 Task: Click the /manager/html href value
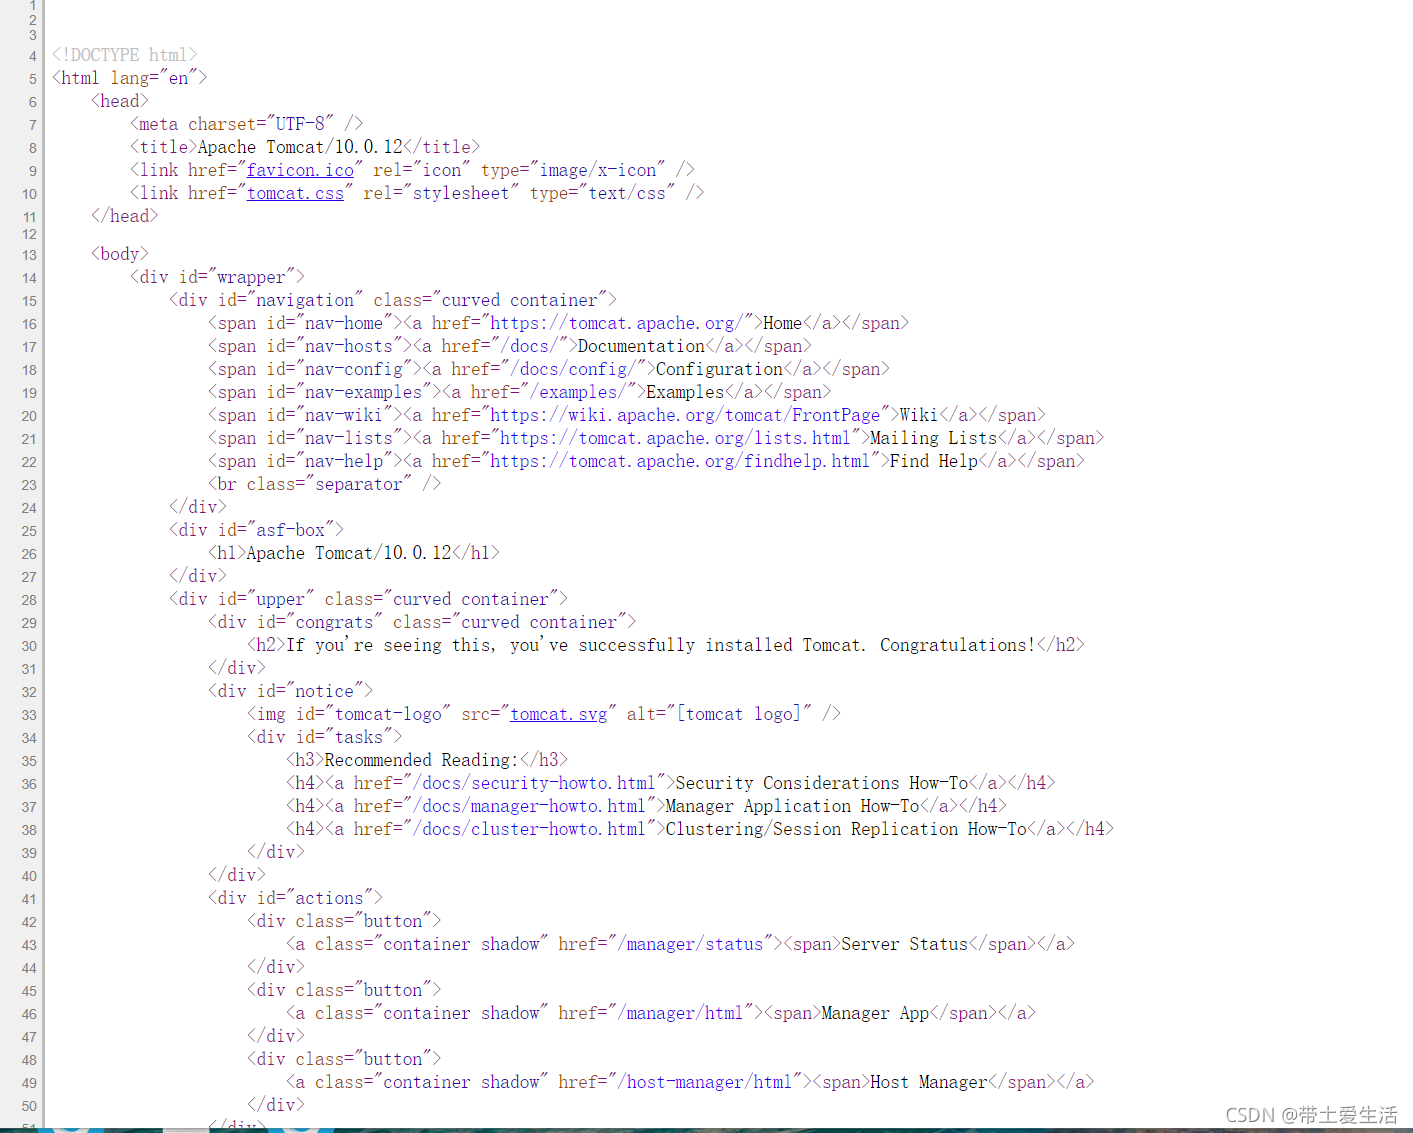(681, 1013)
